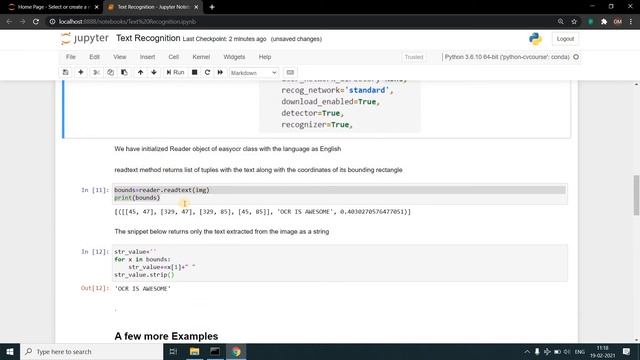The height and width of the screenshot is (360, 640).
Task: Open the Windows notification center
Action: (627, 351)
